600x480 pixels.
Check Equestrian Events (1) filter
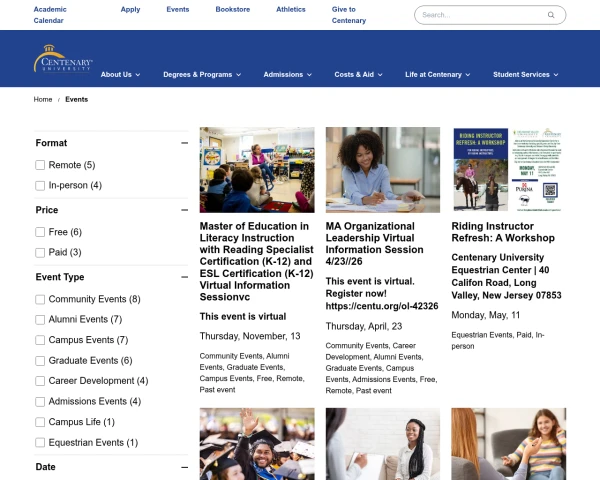tap(40, 442)
